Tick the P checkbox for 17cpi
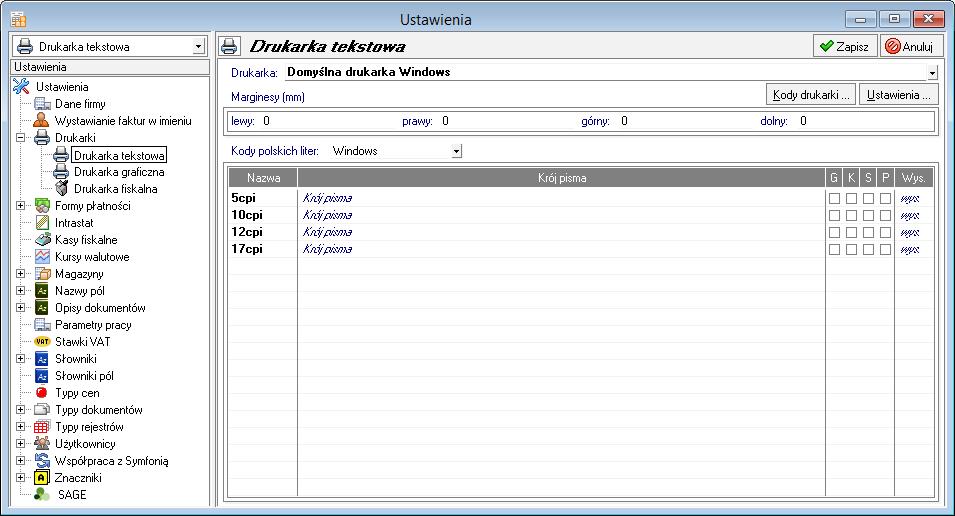 coord(886,250)
